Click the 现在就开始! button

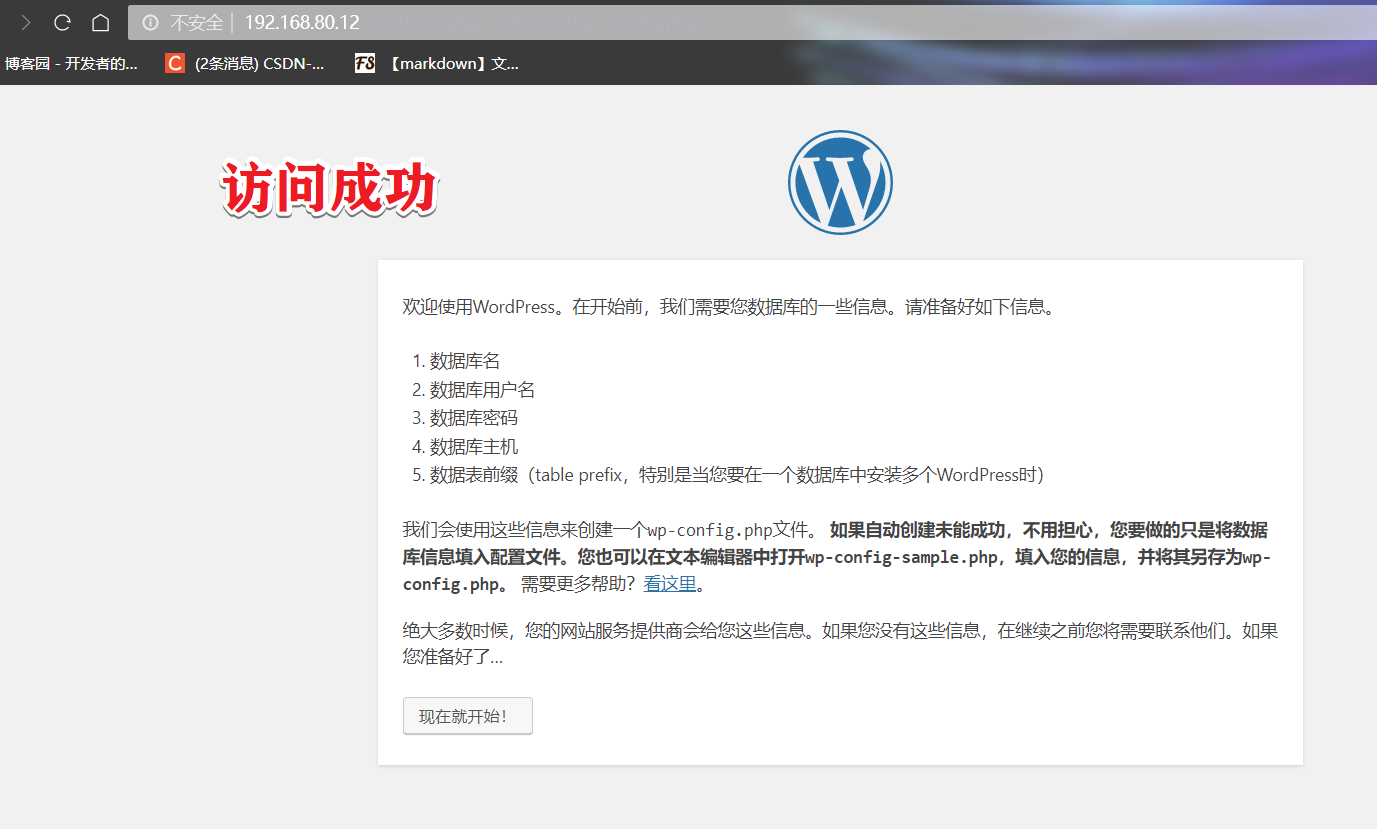tap(467, 716)
